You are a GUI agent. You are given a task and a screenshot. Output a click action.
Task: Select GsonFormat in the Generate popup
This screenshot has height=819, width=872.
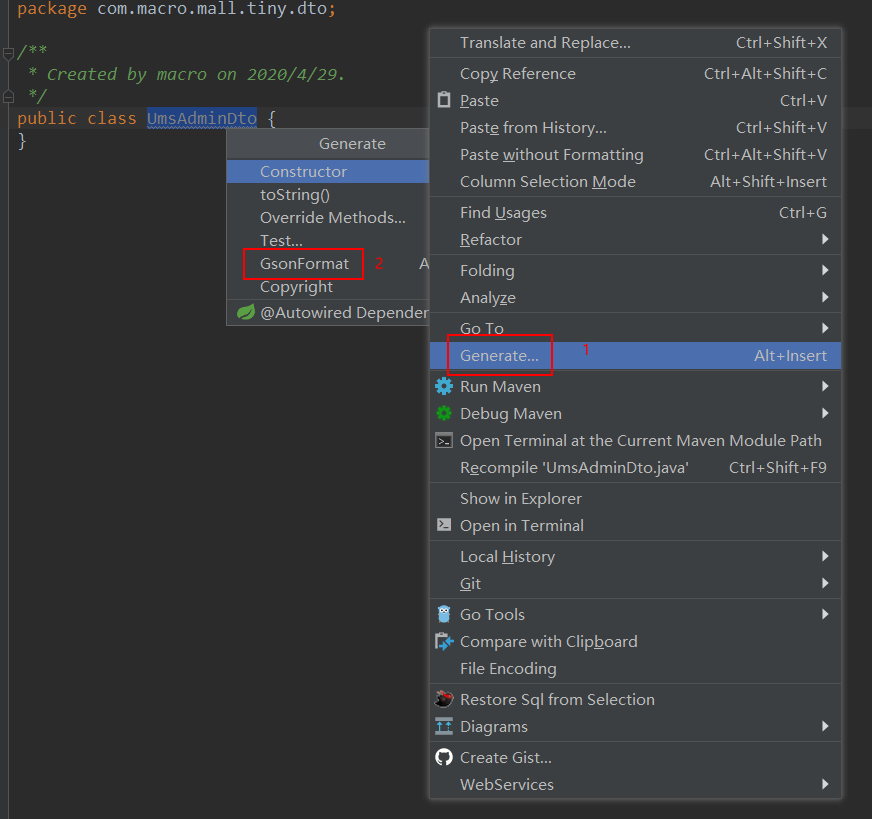(304, 264)
